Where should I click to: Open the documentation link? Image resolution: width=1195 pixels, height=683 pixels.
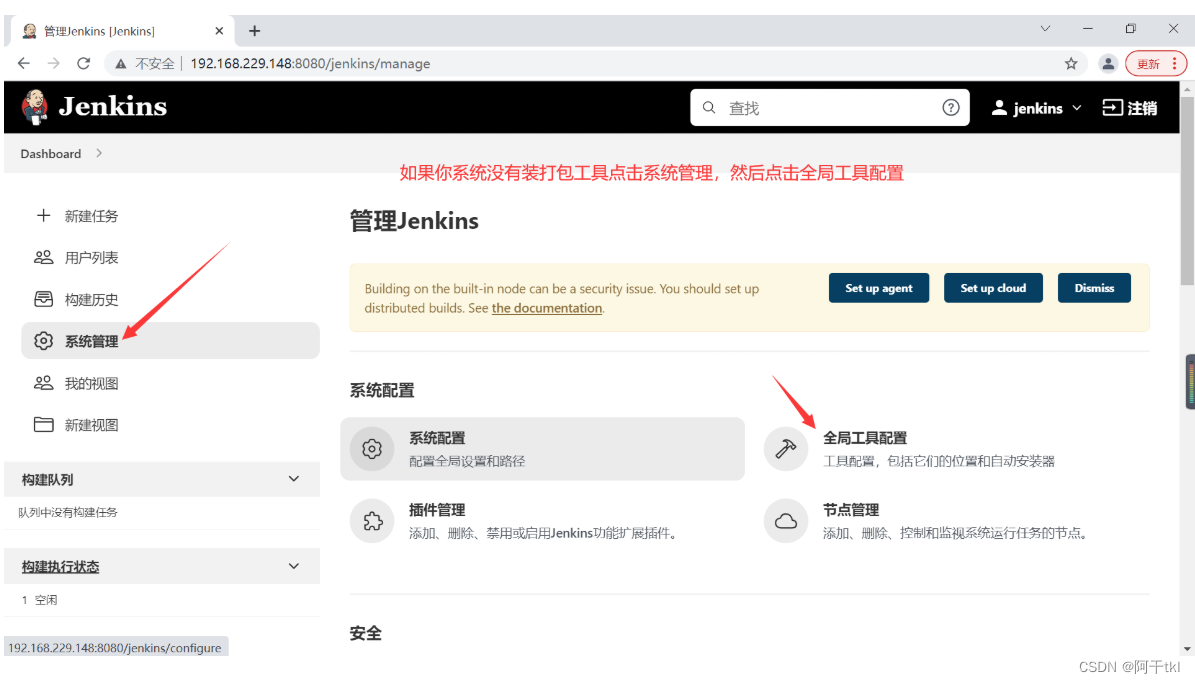coord(546,308)
